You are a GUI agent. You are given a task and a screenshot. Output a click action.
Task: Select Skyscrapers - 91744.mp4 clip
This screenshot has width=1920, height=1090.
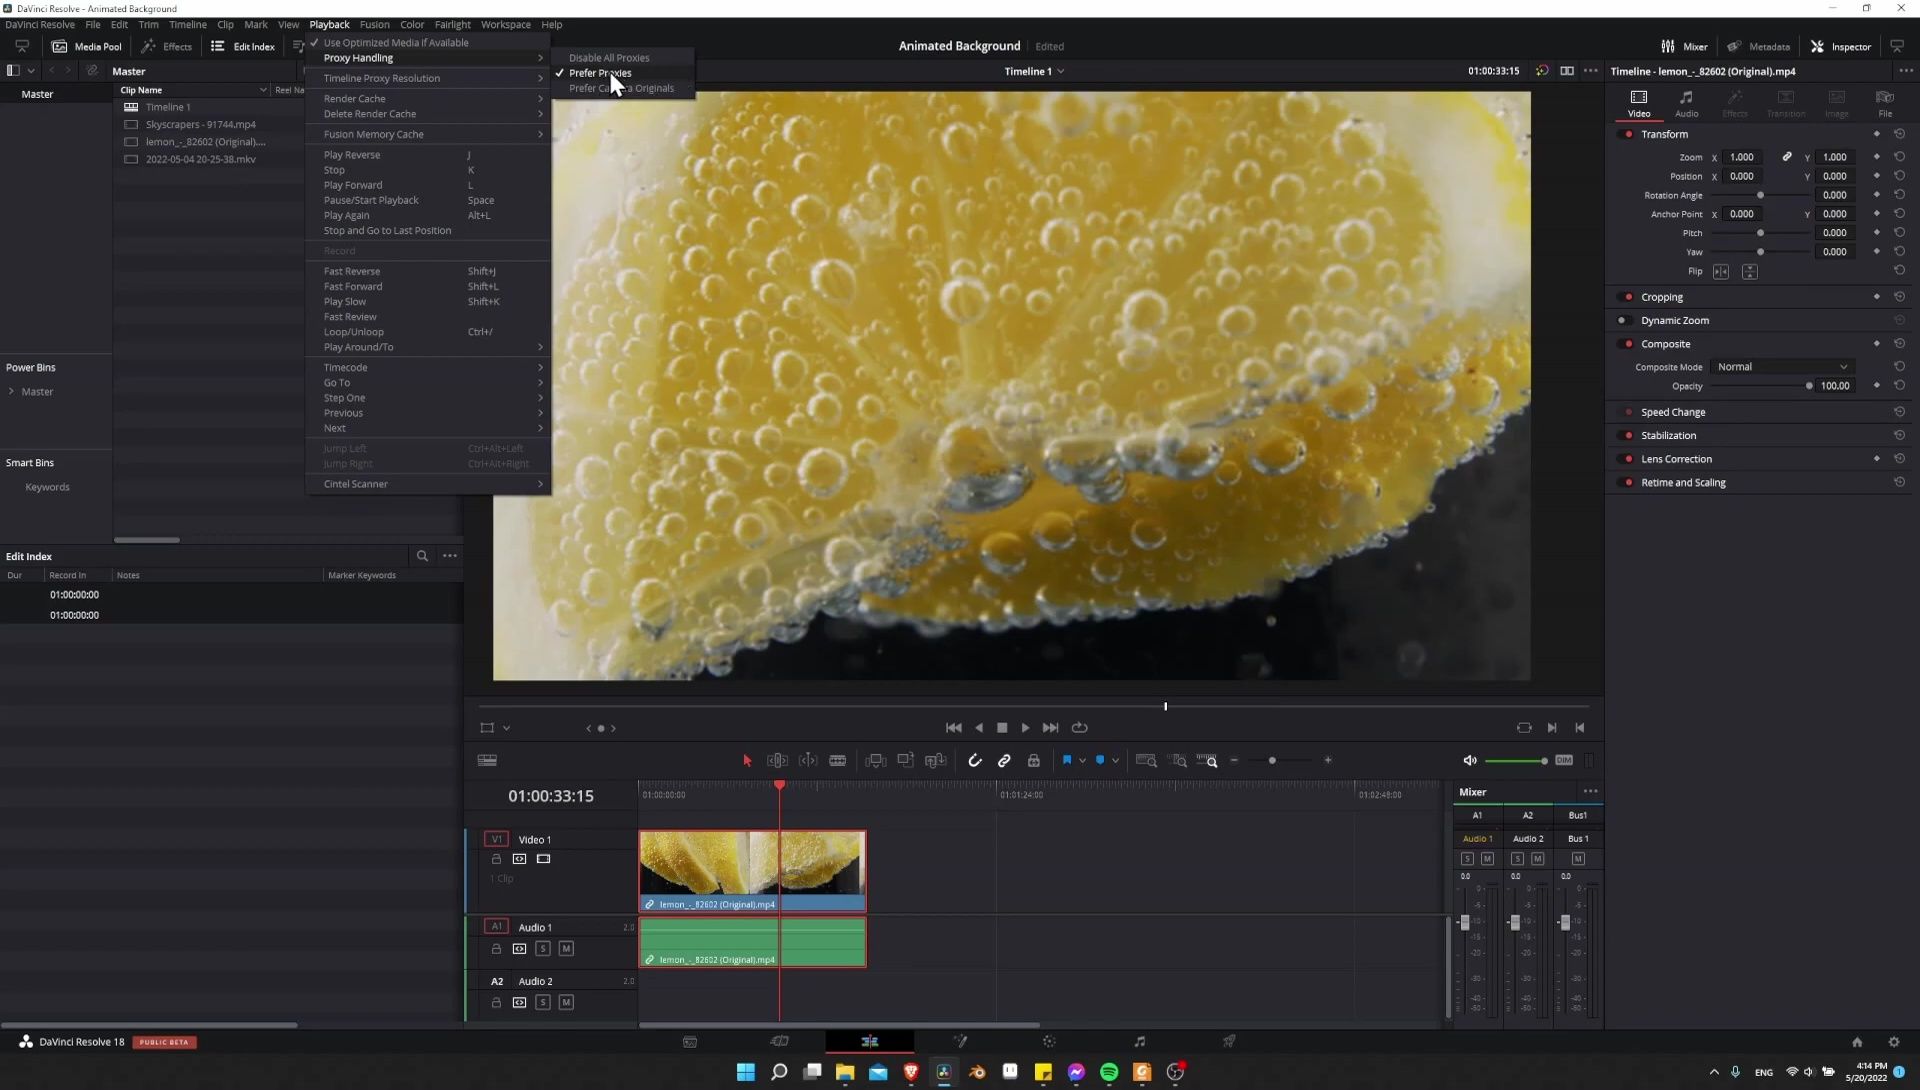[200, 124]
